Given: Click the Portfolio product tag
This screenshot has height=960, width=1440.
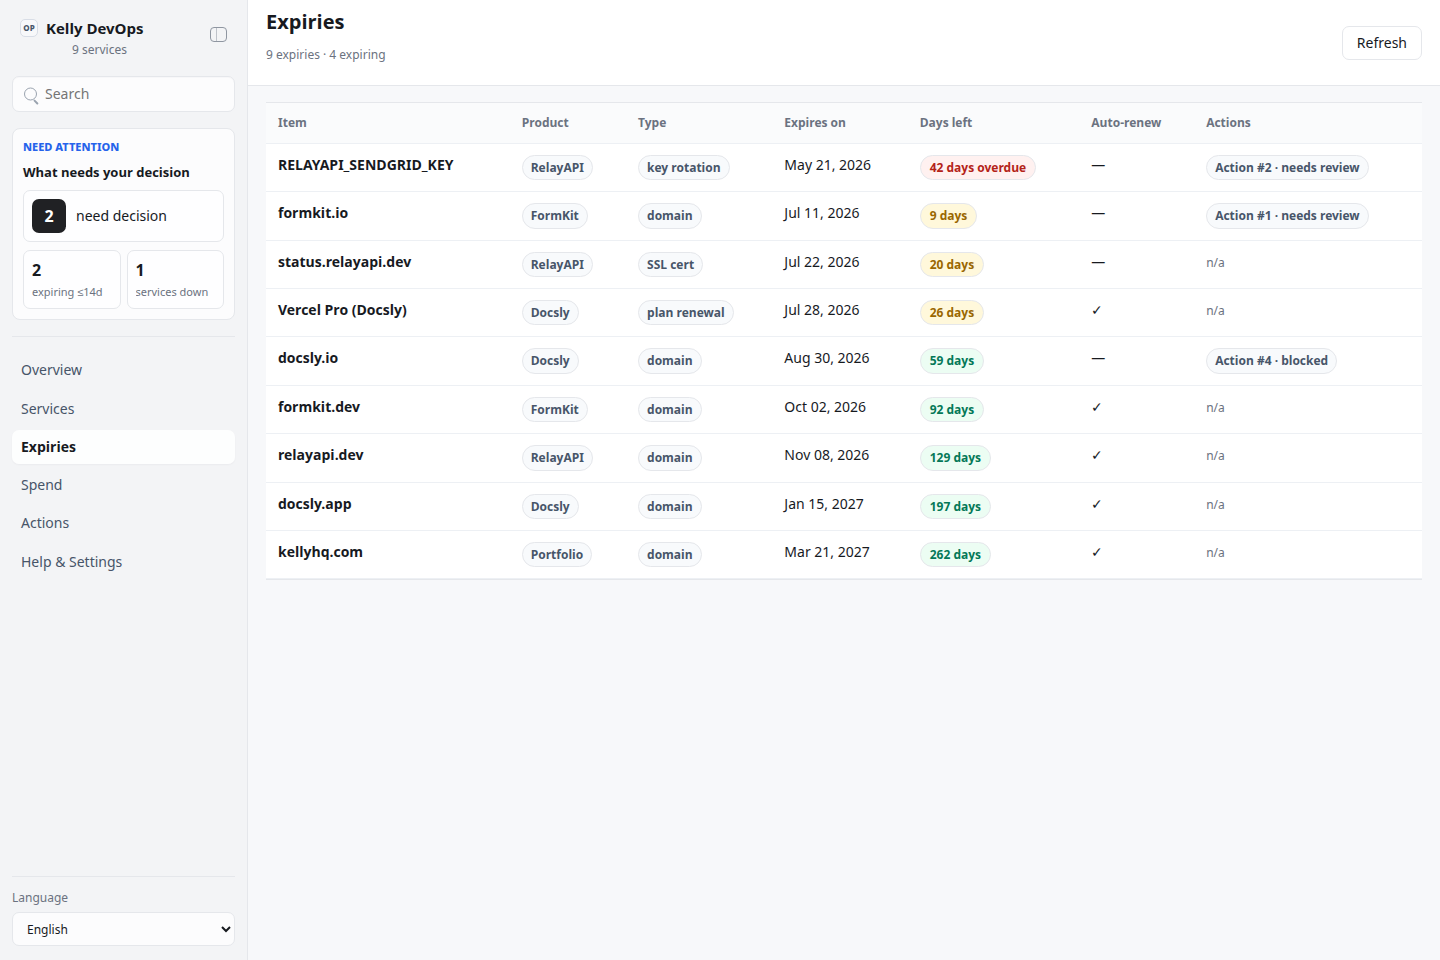Looking at the screenshot, I should click(557, 555).
